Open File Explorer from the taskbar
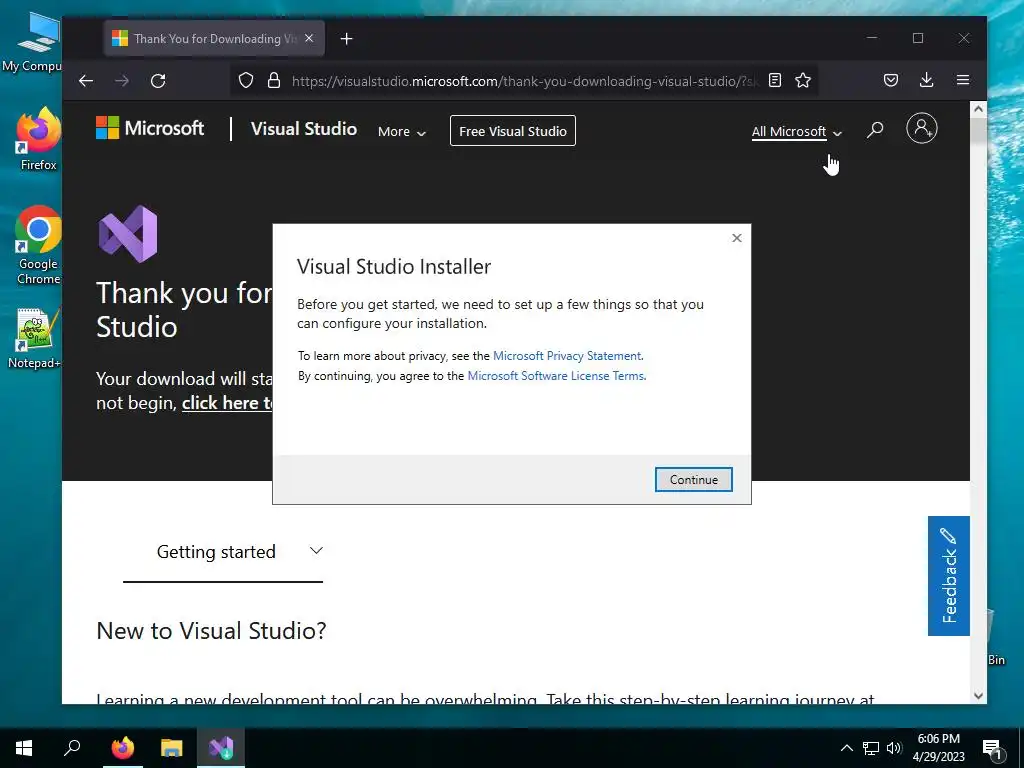Image resolution: width=1024 pixels, height=768 pixels. click(x=172, y=748)
